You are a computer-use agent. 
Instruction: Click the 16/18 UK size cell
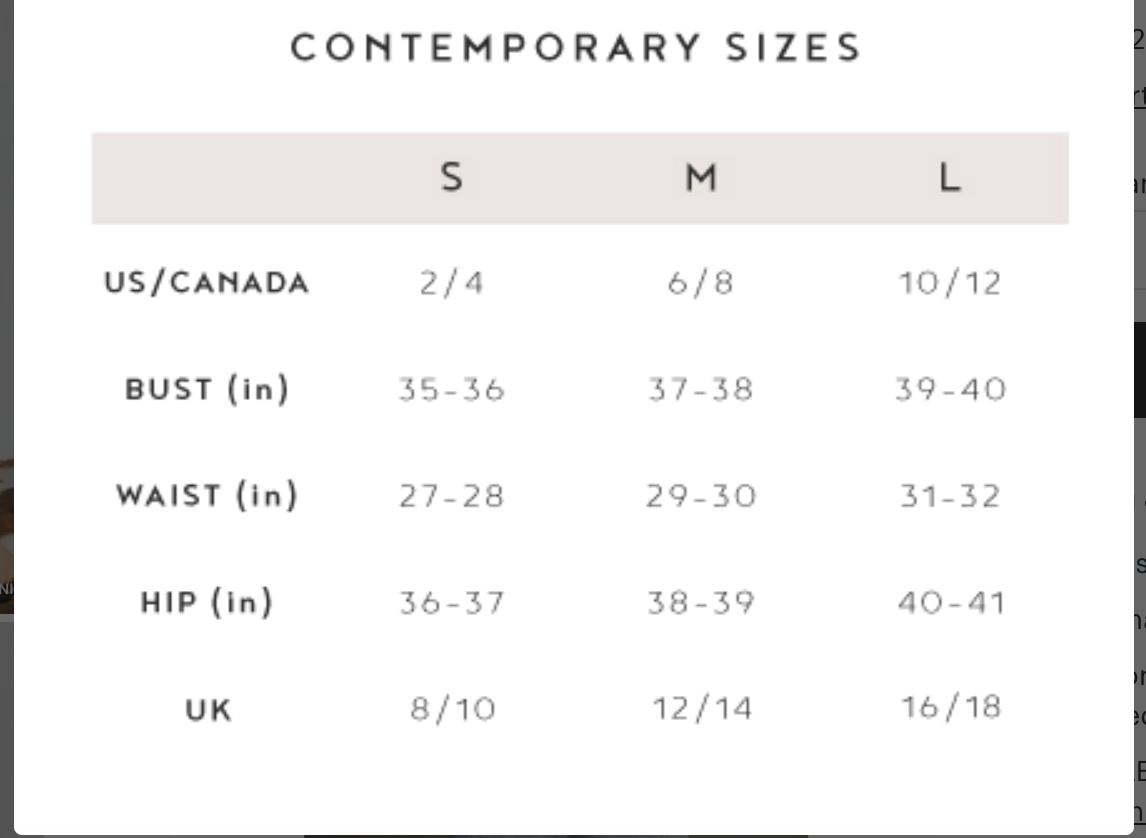click(x=950, y=707)
